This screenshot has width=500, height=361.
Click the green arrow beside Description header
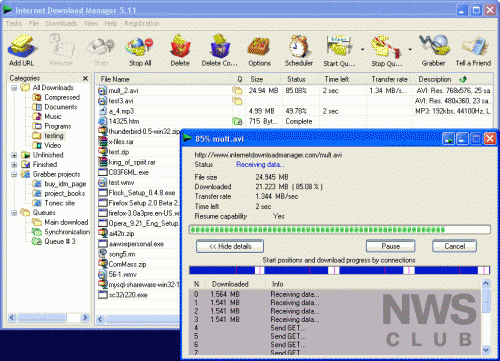point(463,79)
